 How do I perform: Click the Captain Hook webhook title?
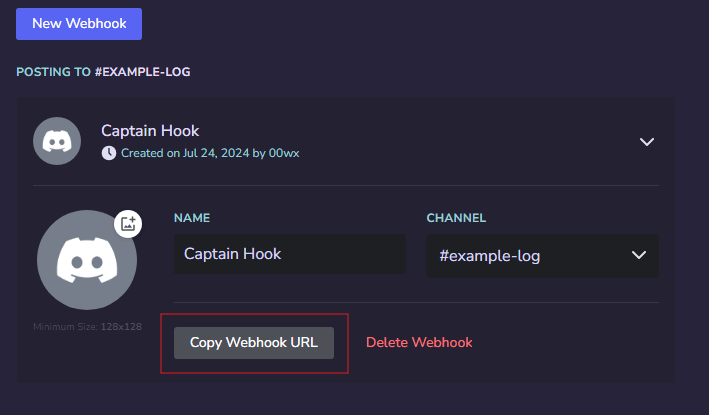point(150,131)
